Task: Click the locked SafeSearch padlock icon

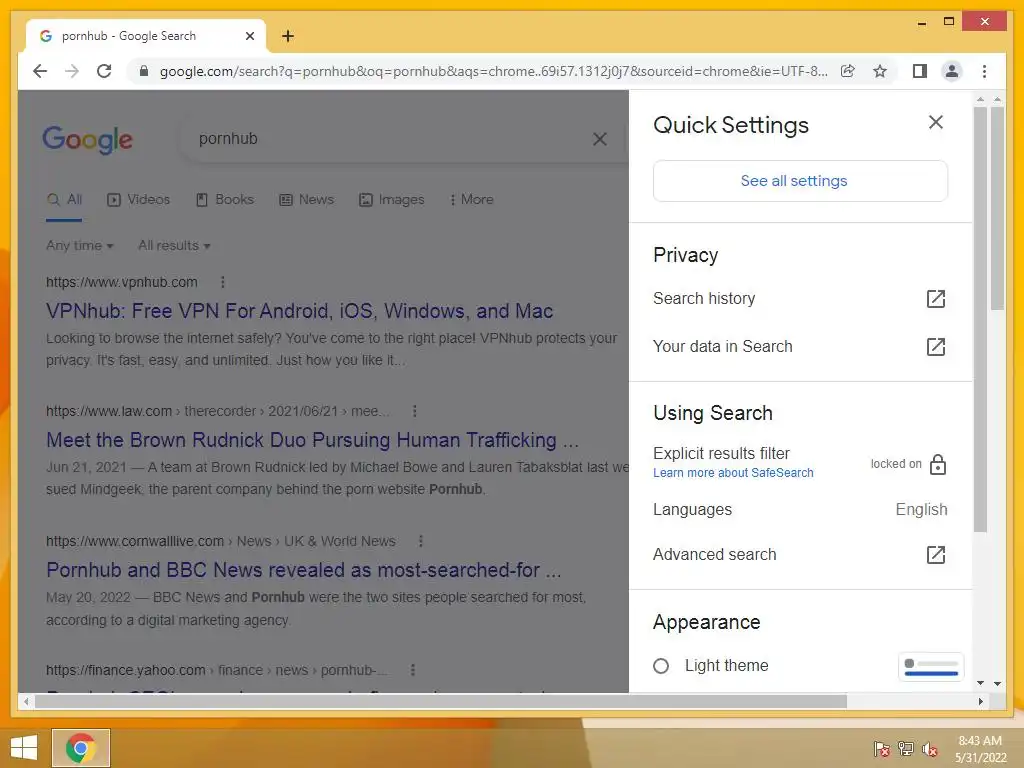Action: click(x=938, y=464)
